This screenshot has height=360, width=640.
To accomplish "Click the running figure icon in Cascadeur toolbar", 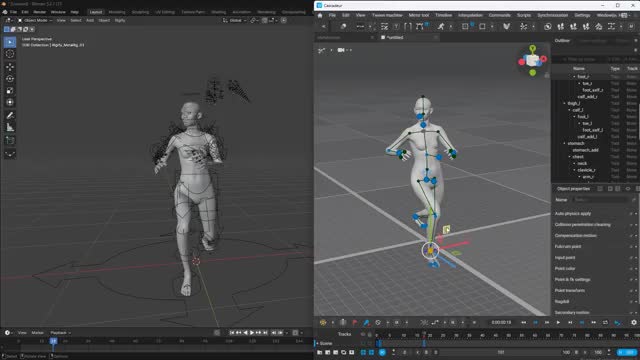I will pos(441,27).
